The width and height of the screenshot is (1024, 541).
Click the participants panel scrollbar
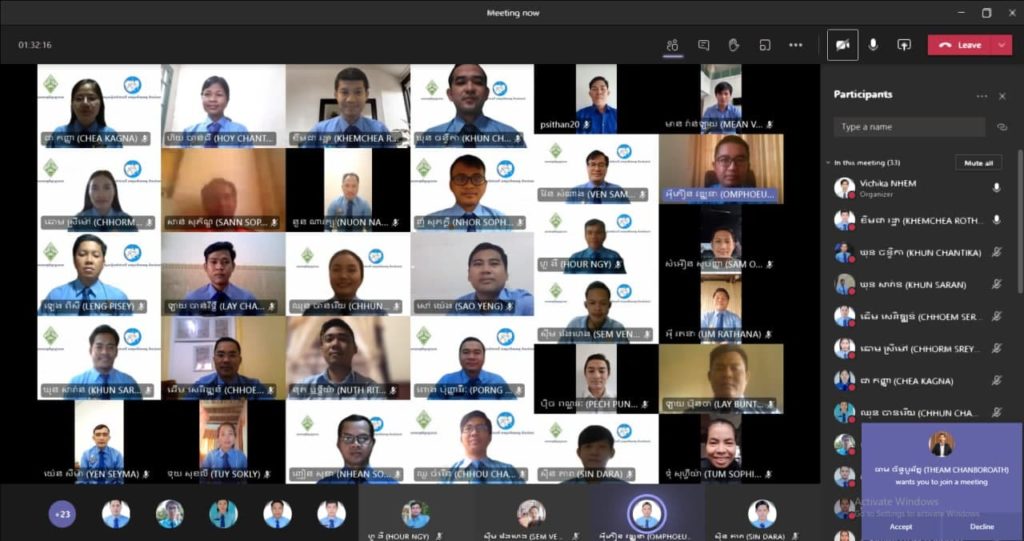tap(1019, 222)
